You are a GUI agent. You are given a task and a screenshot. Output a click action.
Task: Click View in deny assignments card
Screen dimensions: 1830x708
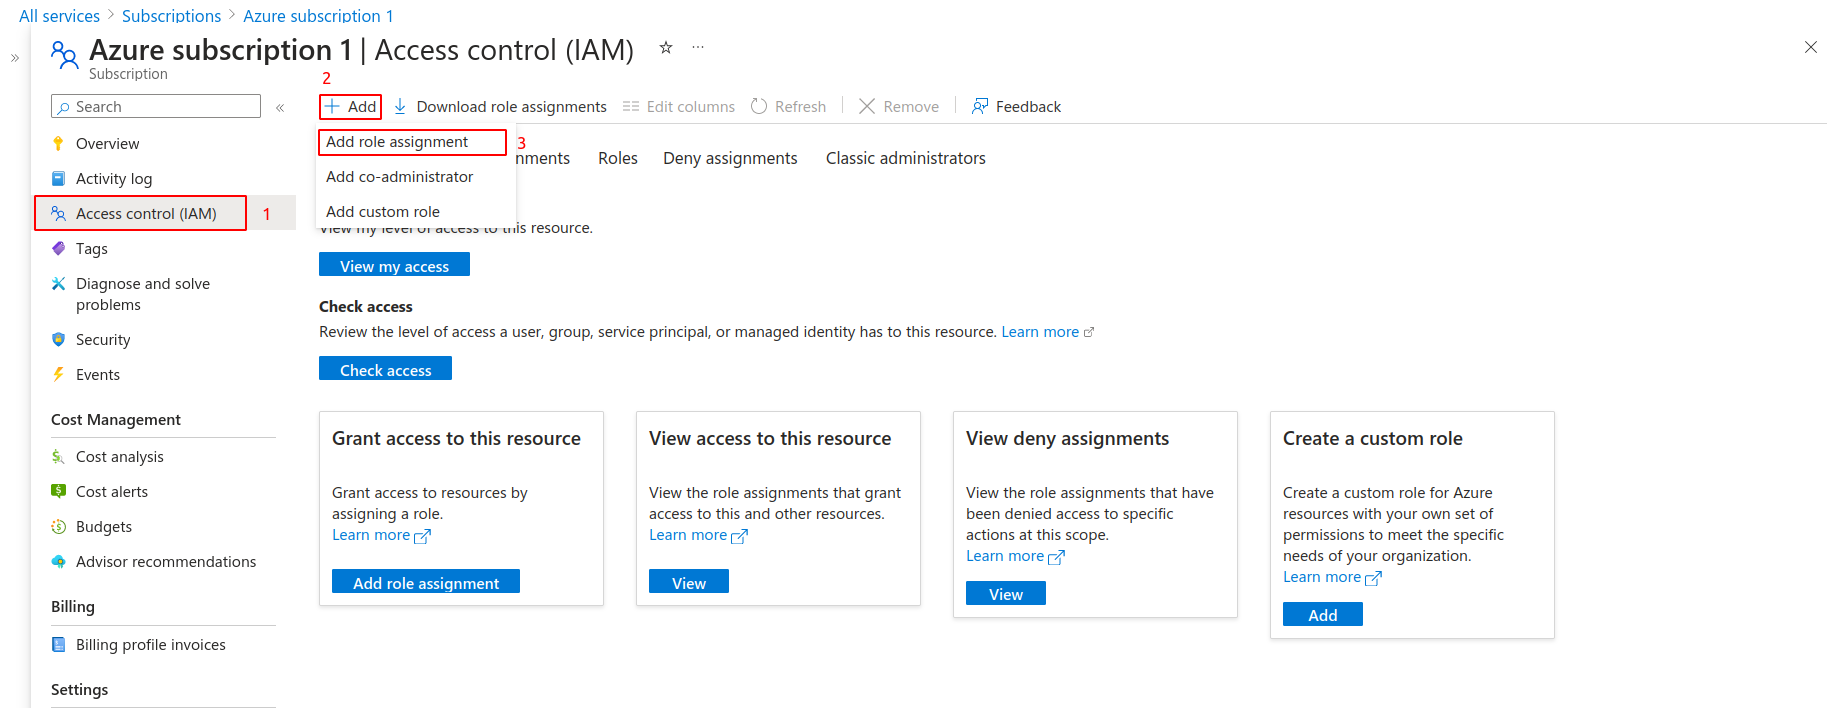1006,594
